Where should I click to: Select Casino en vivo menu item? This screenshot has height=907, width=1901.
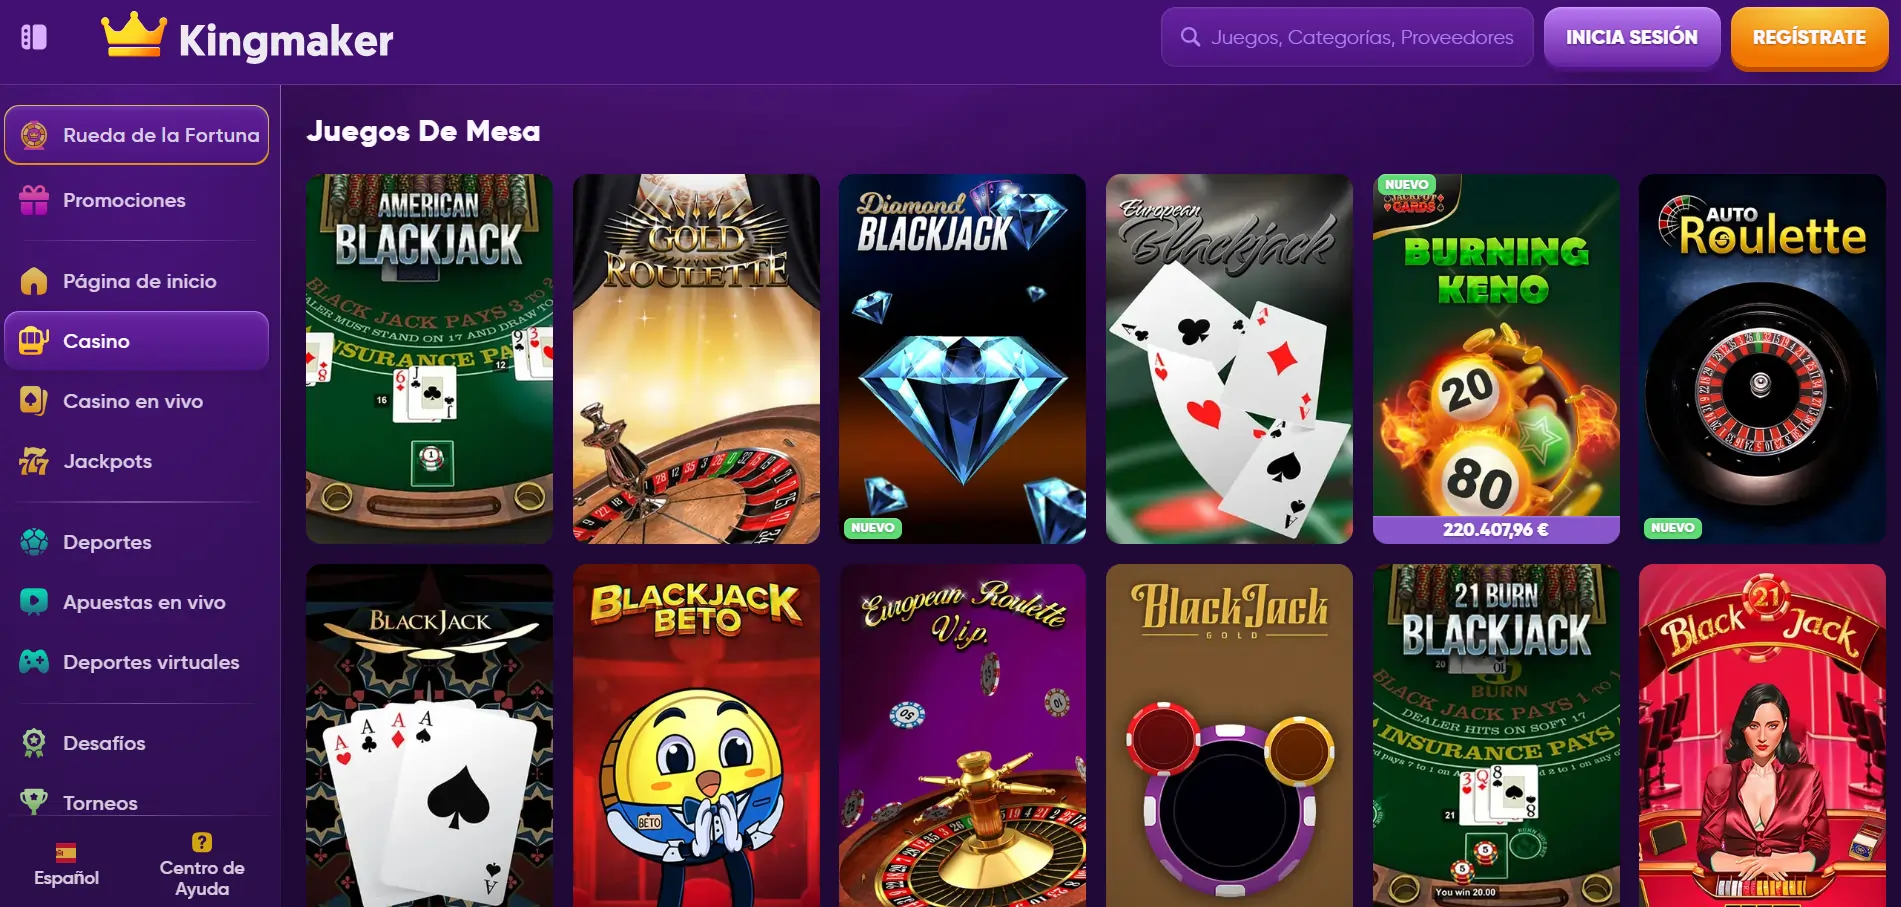(133, 401)
